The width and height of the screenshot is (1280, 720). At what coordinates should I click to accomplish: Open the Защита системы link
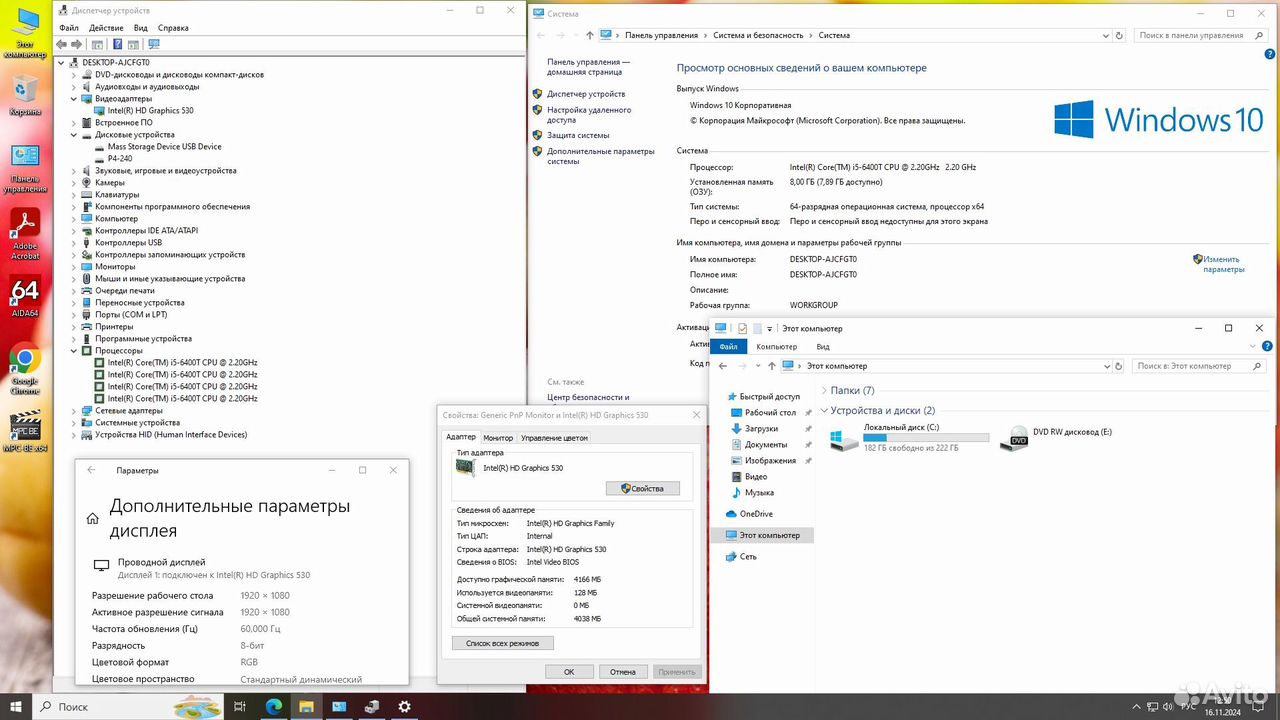click(x=578, y=135)
